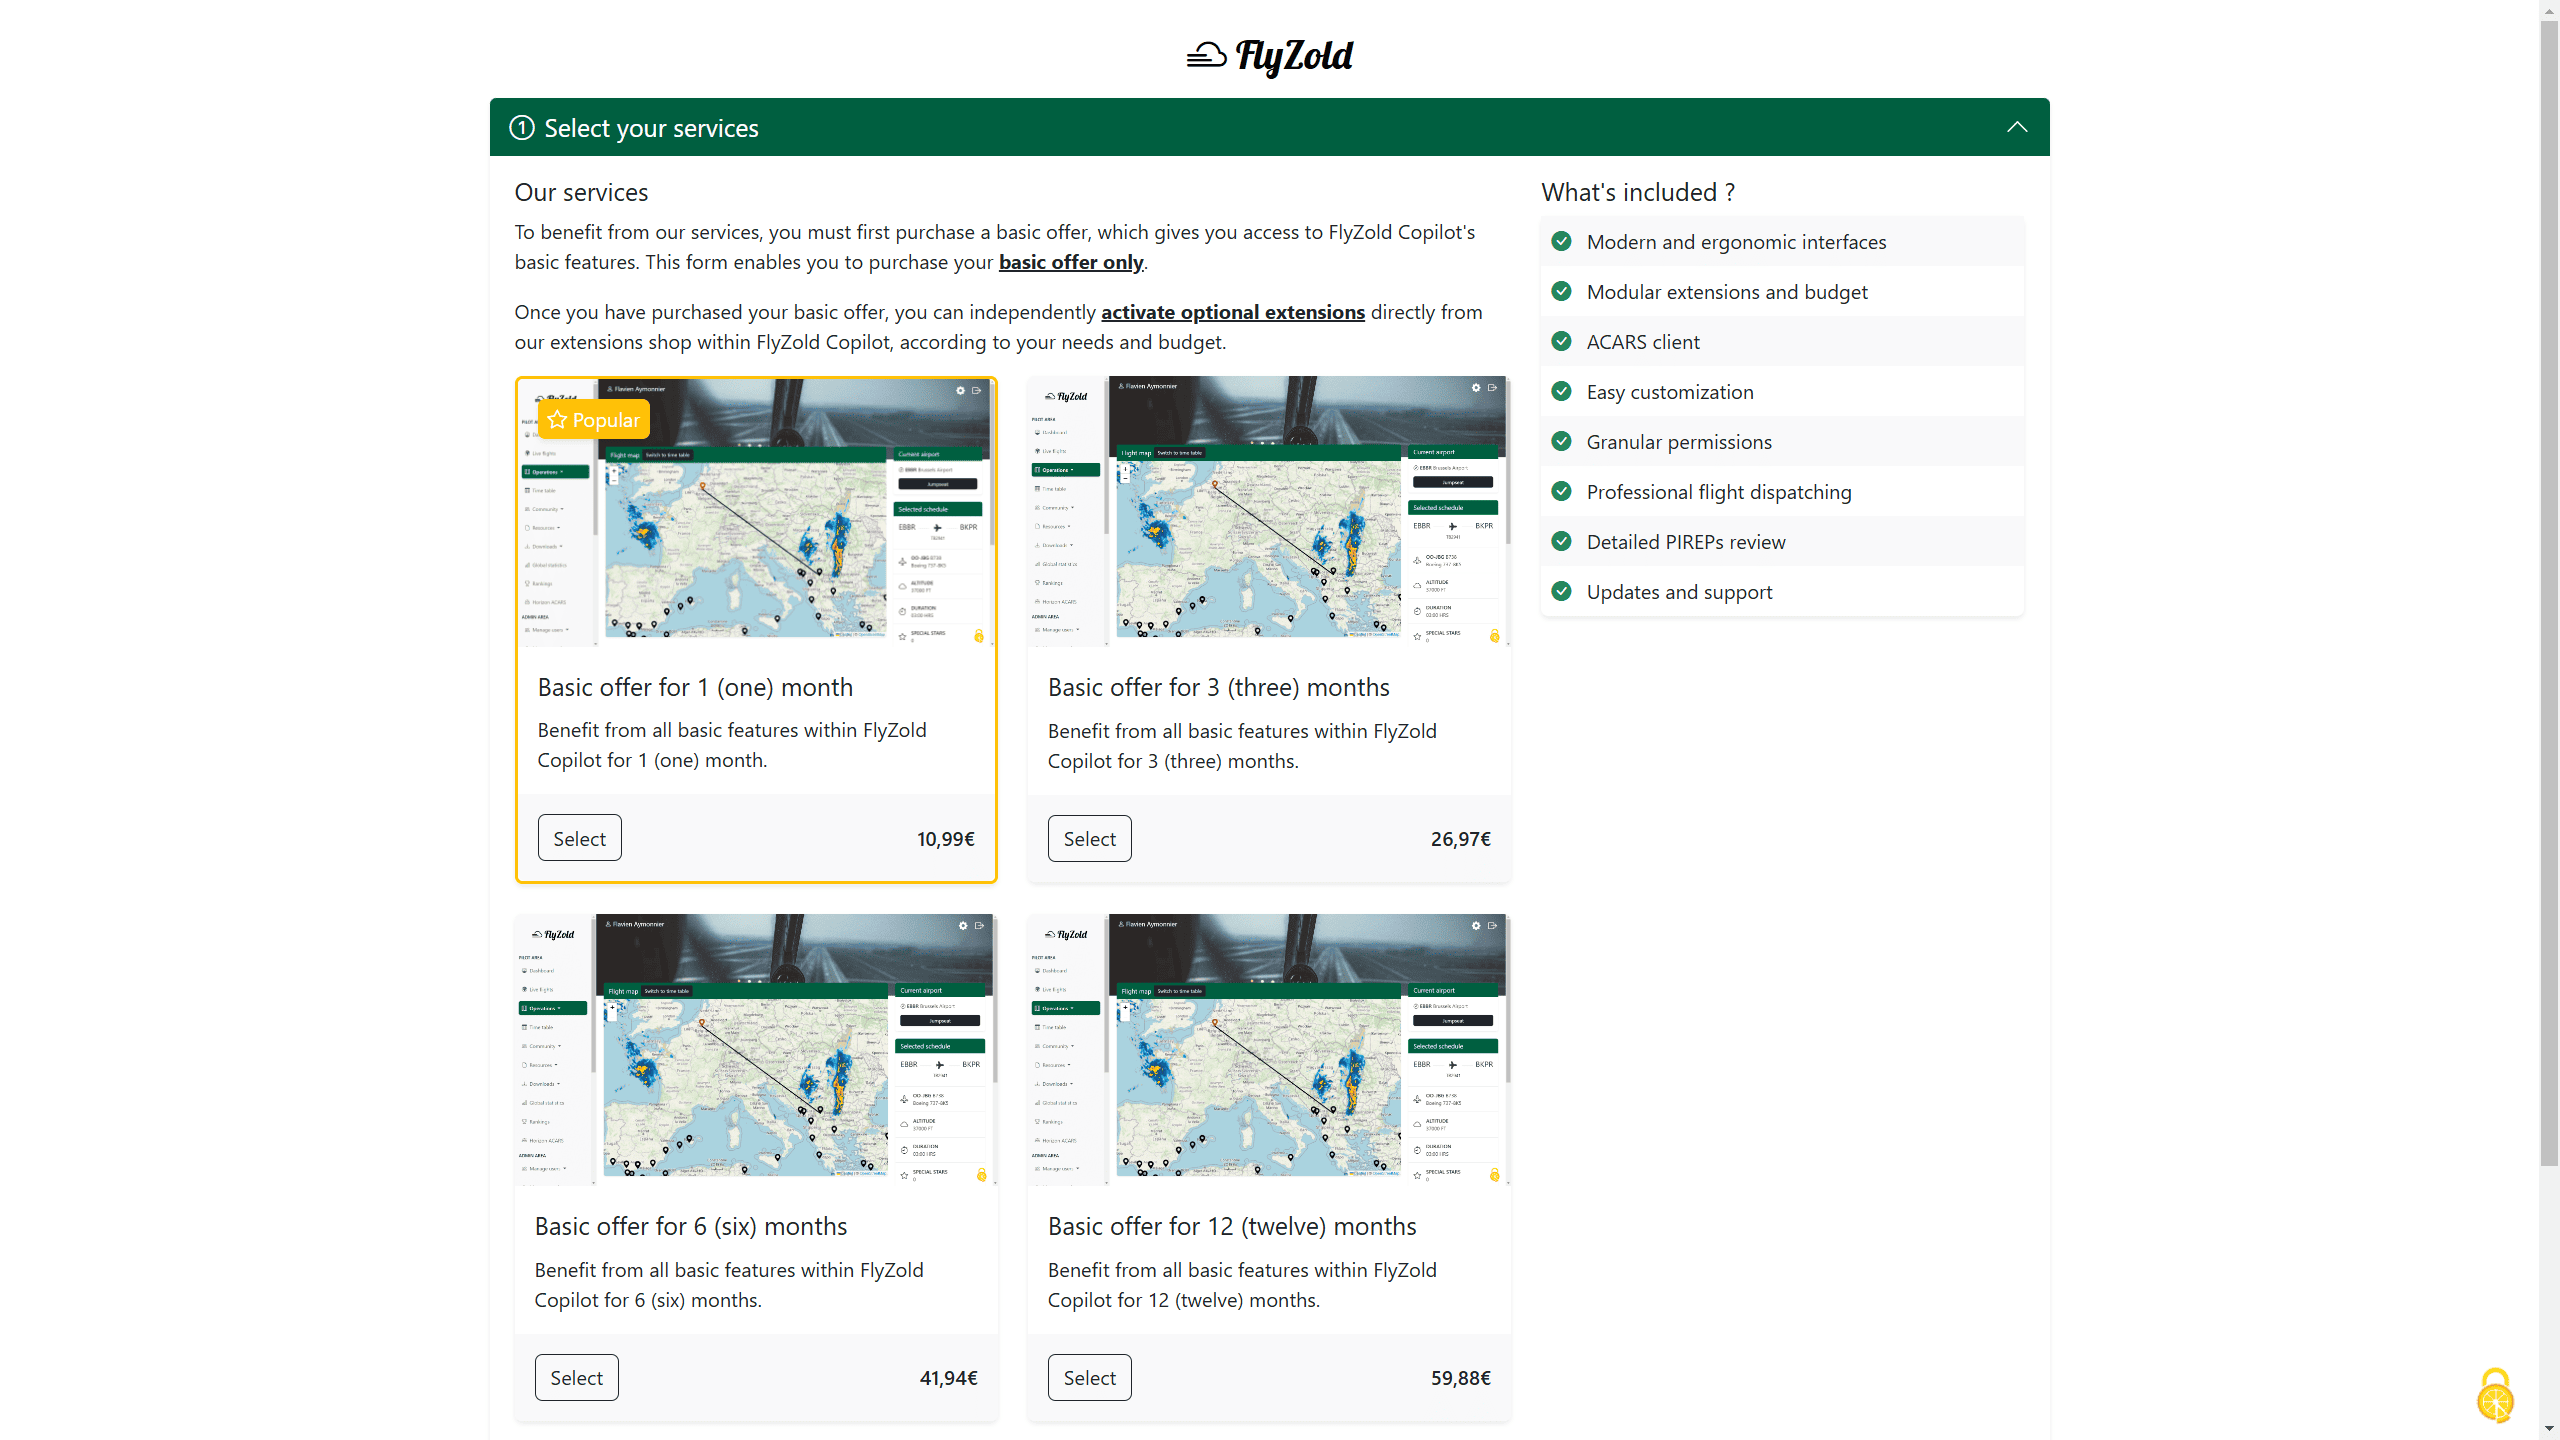Click the activate optional extensions link

[1233, 311]
